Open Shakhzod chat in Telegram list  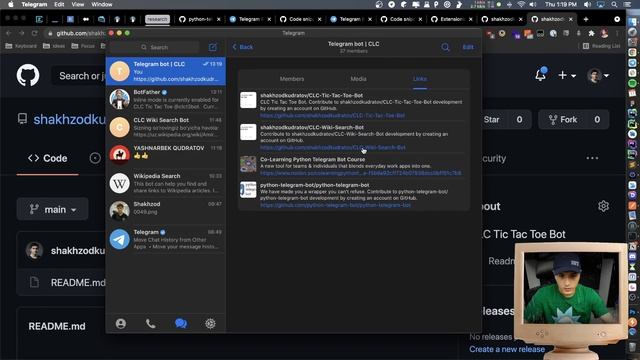coord(166,211)
